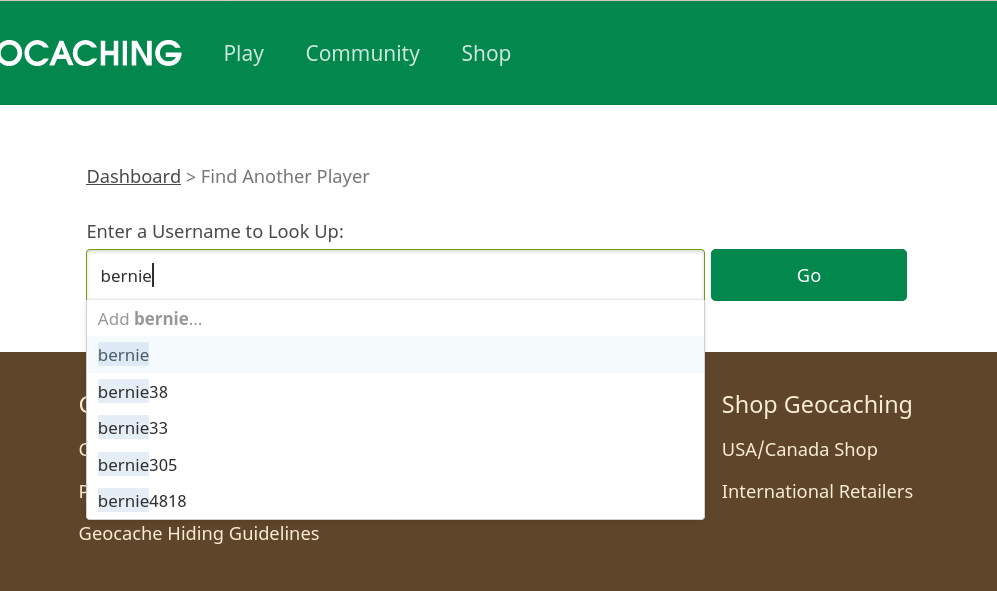Choose 'bernie38' from the suggestions
This screenshot has height=591, width=997.
[395, 392]
